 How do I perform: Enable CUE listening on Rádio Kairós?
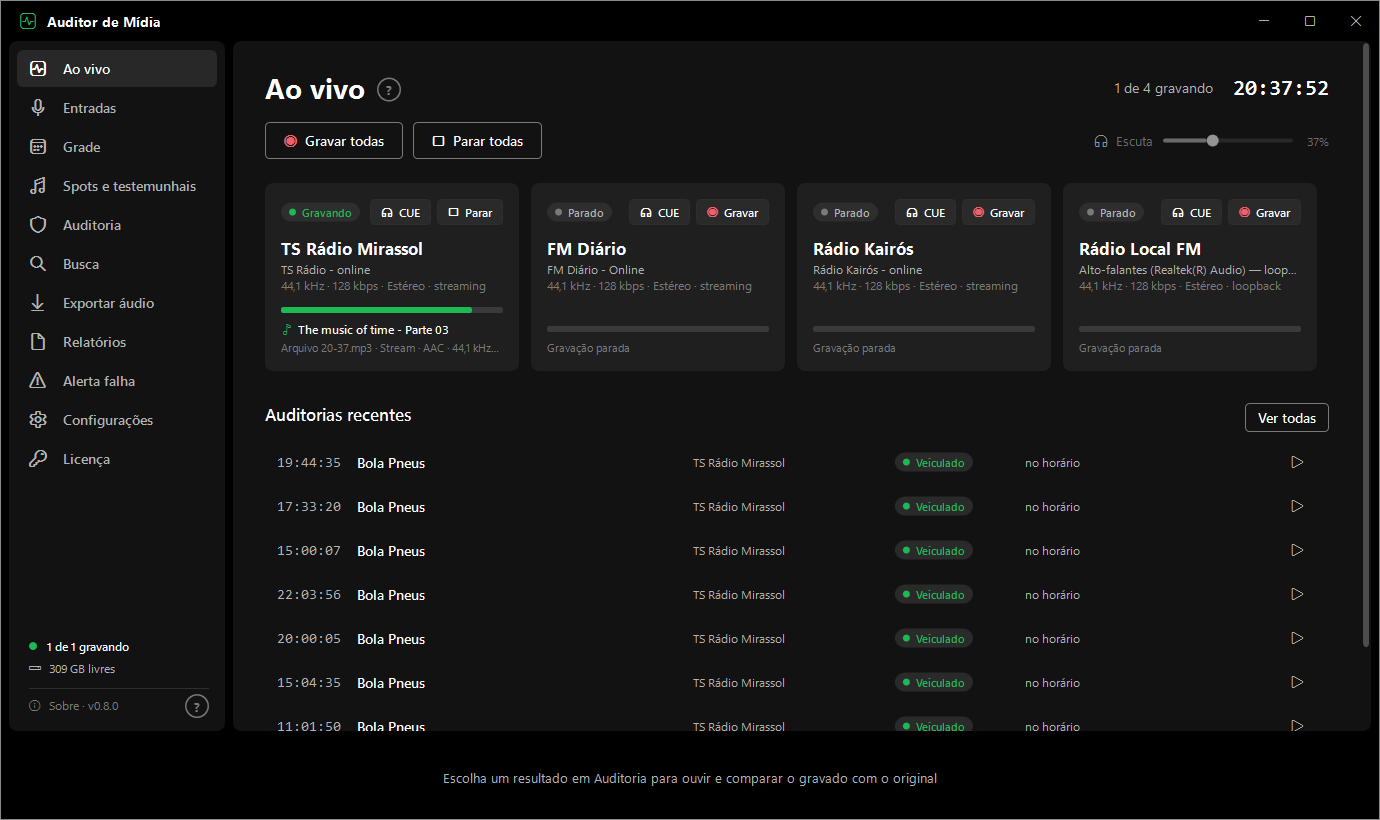click(x=926, y=213)
